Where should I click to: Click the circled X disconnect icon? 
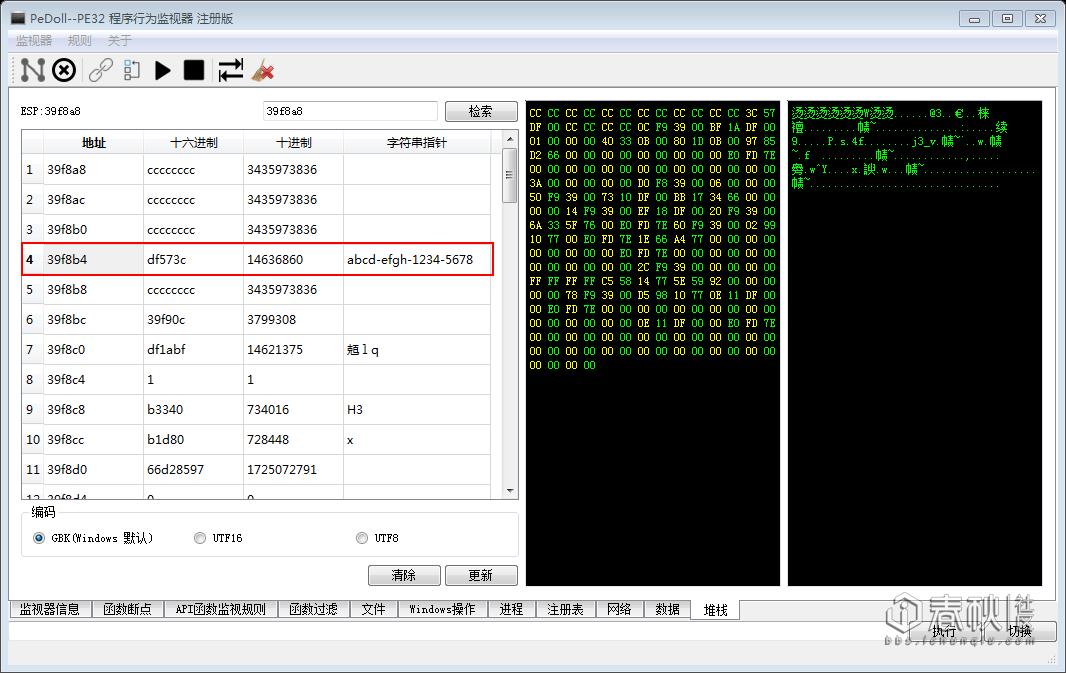click(x=64, y=70)
